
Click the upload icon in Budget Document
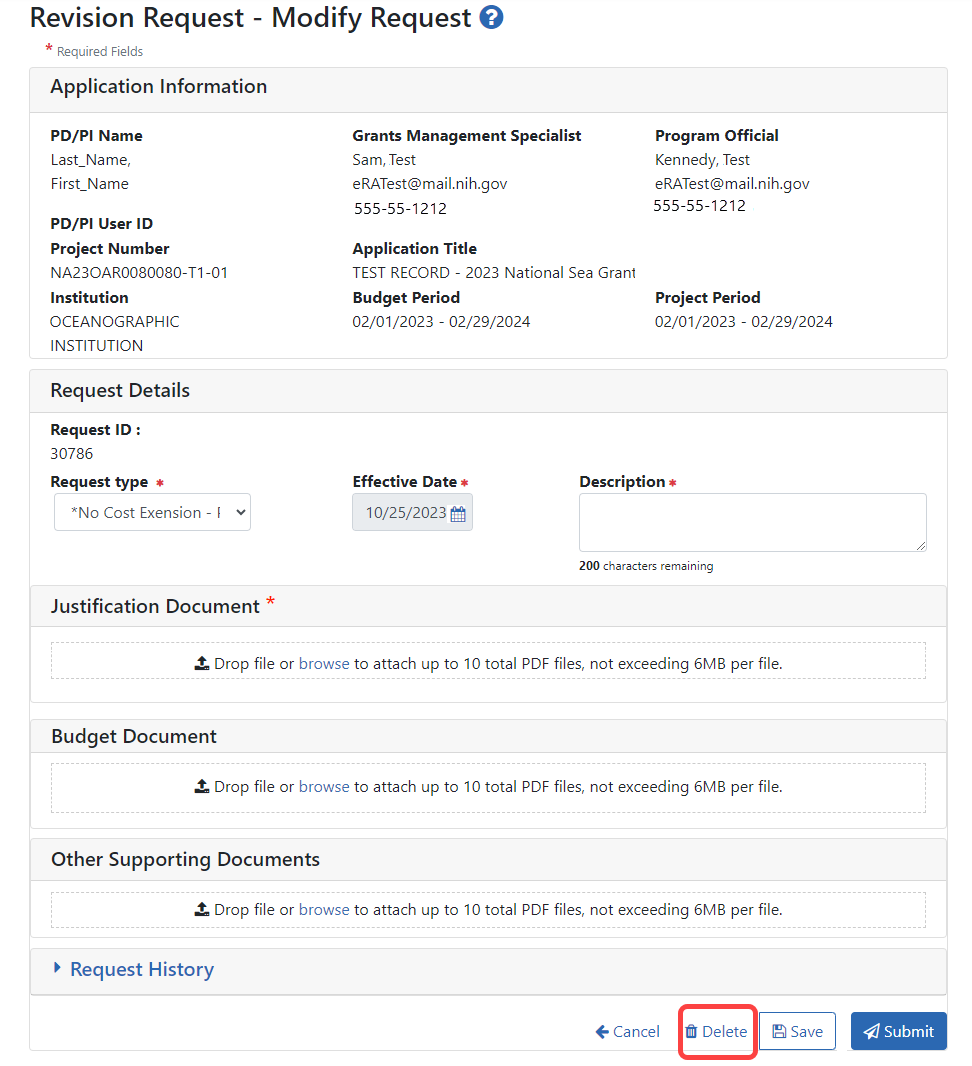tap(202, 786)
